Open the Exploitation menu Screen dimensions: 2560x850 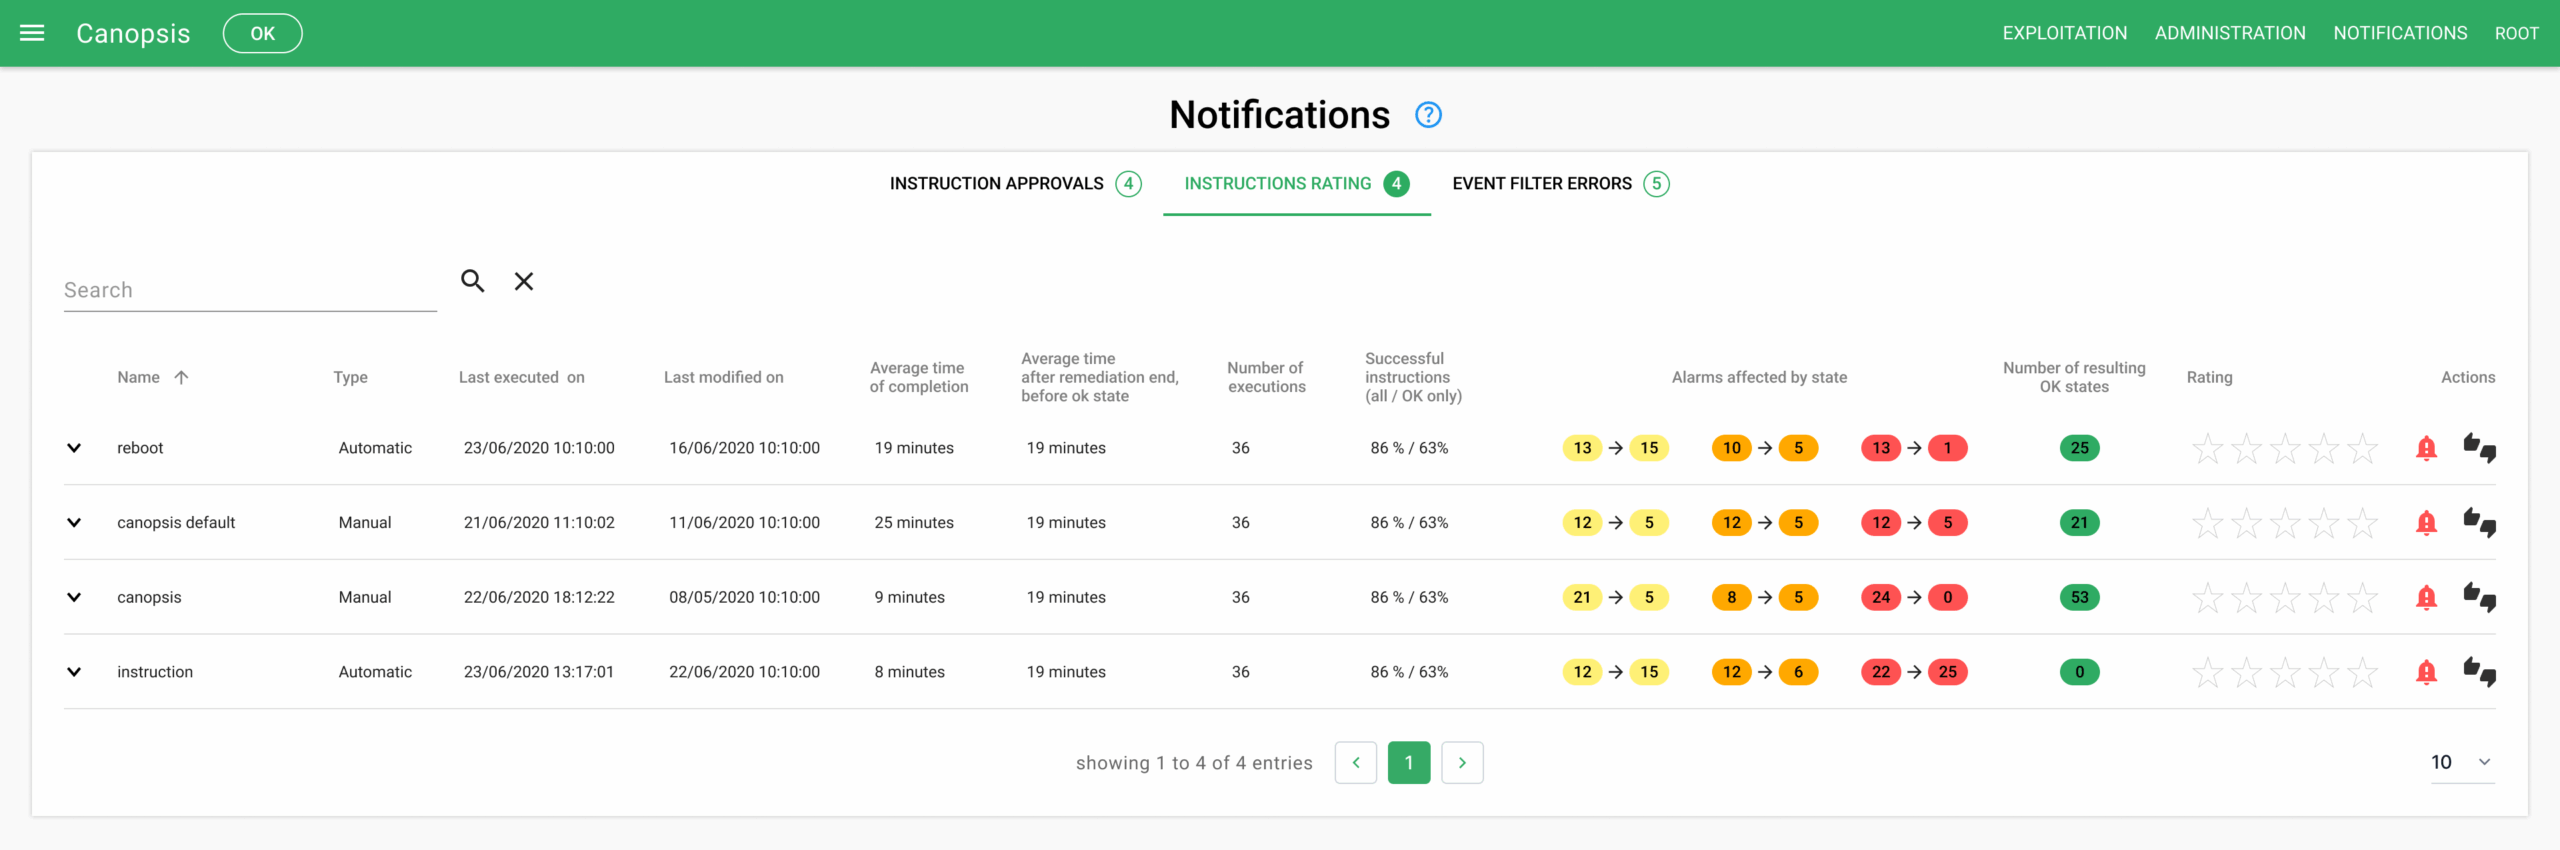[2064, 33]
